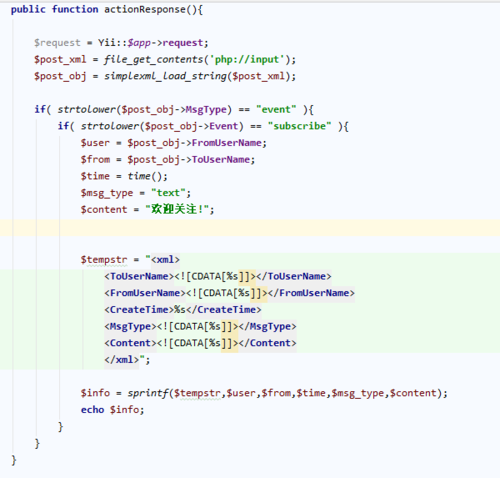Click the Chinese welcome message string

point(177,209)
